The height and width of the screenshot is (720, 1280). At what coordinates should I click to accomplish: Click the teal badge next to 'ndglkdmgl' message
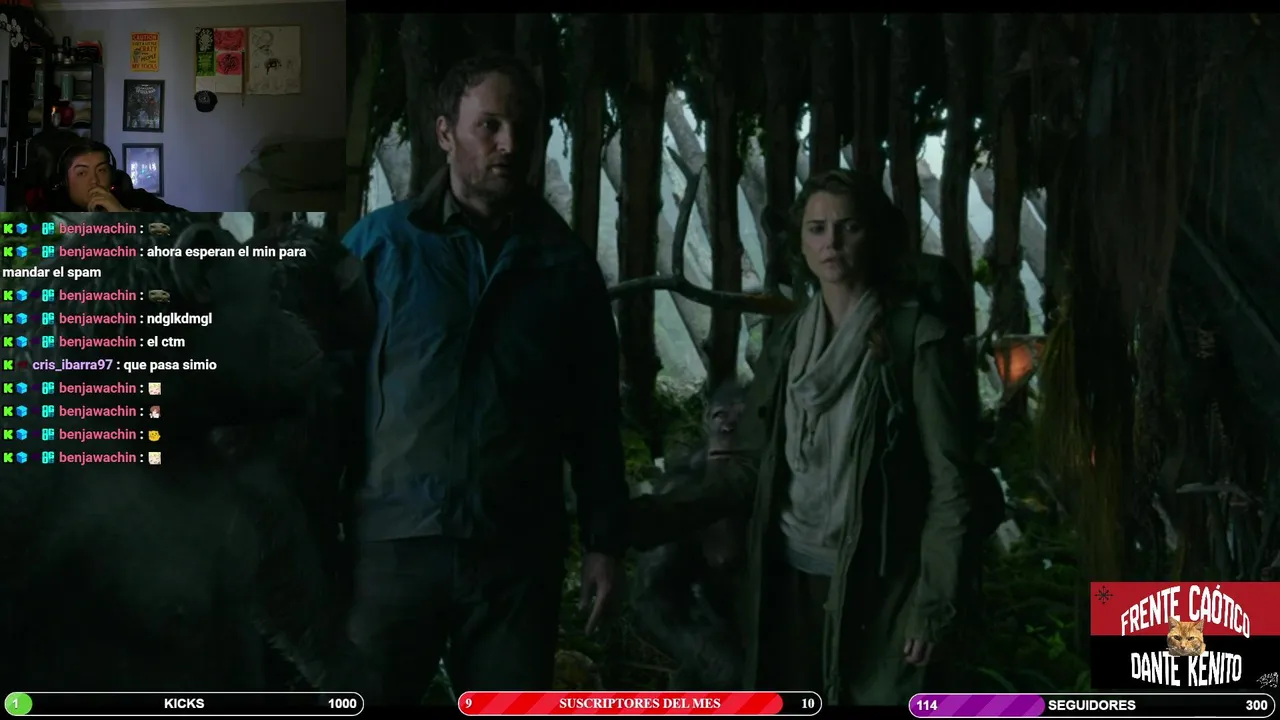[48, 319]
